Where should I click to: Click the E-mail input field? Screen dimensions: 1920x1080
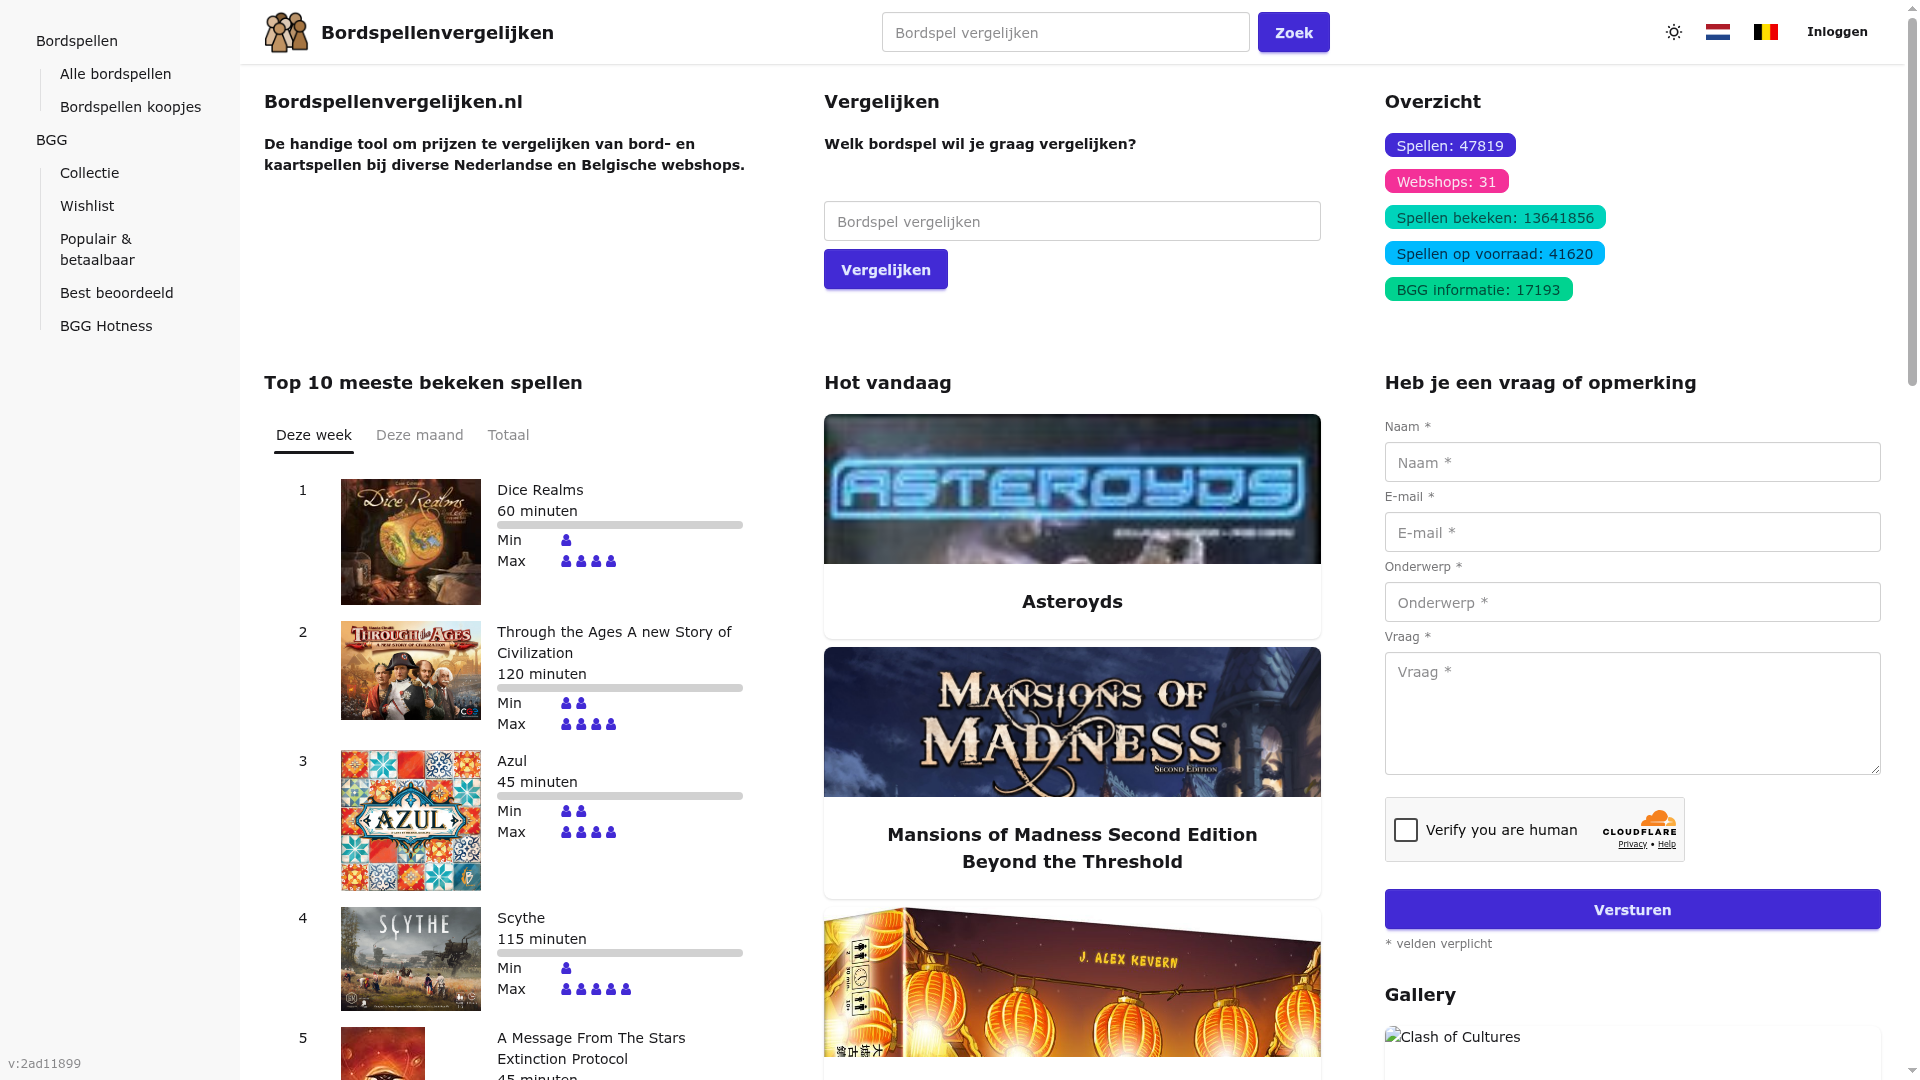pos(1633,532)
